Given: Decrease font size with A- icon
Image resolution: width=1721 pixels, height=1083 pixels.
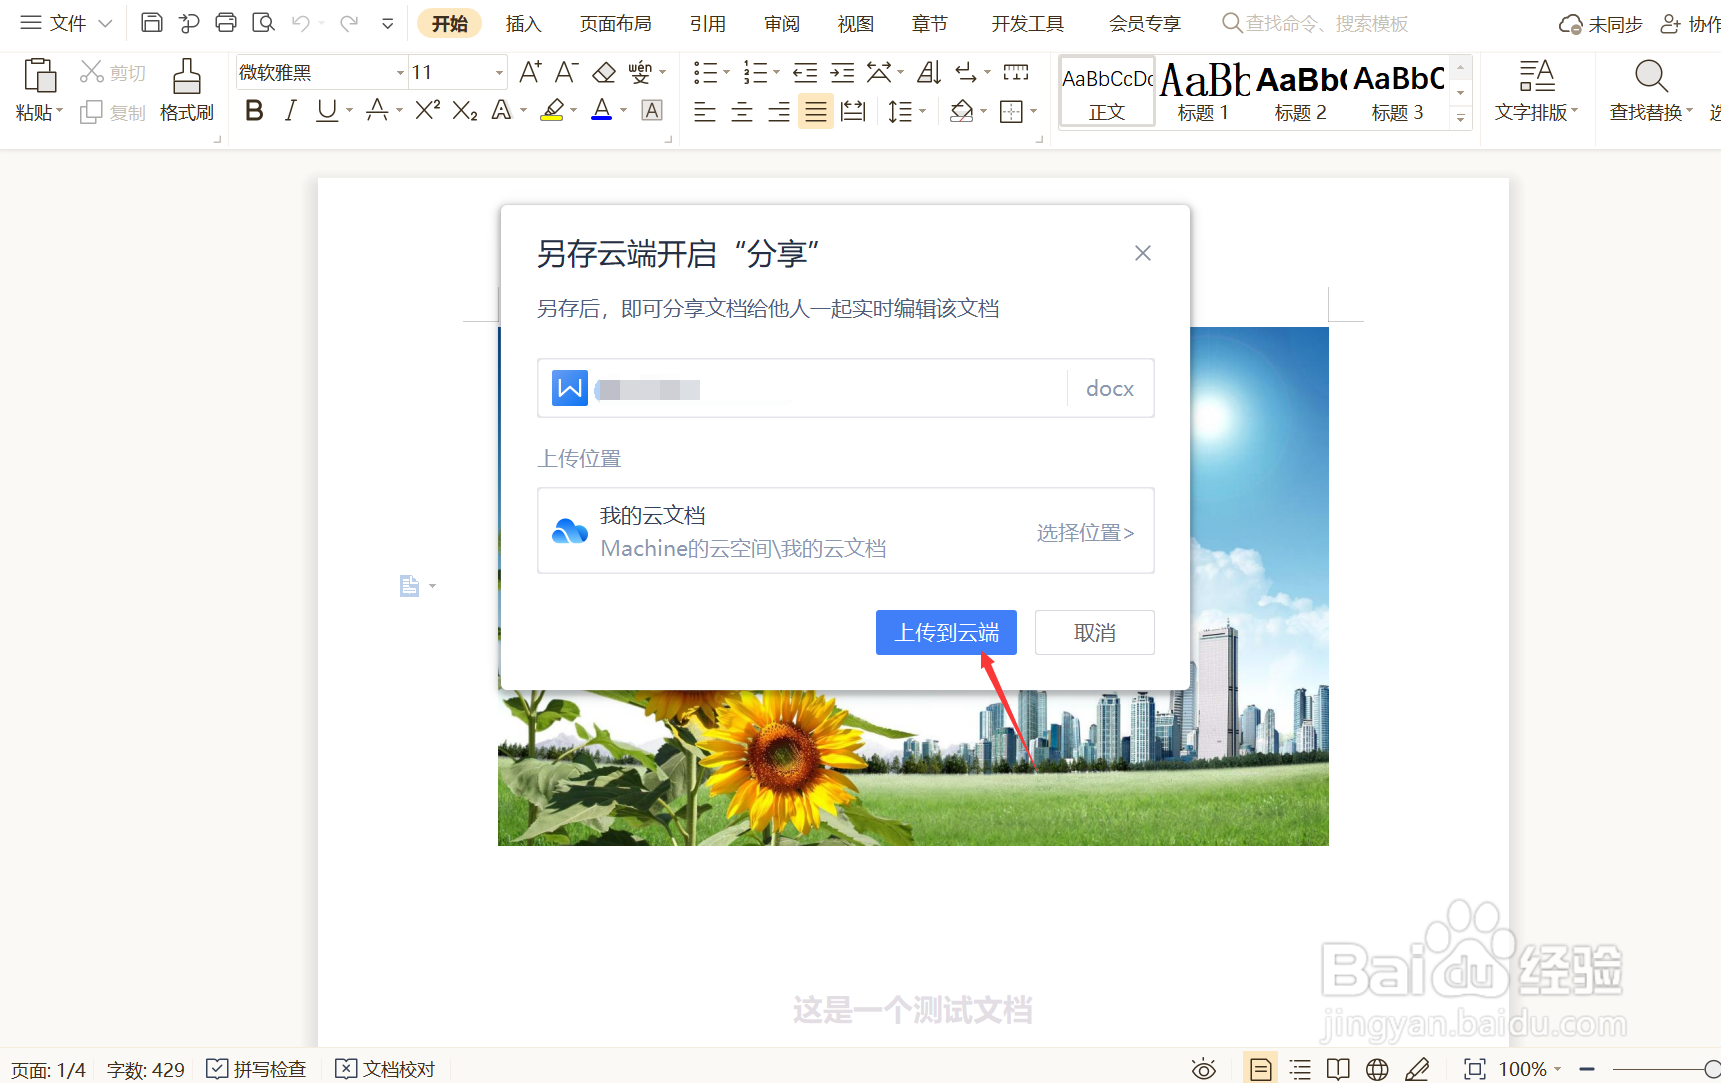Looking at the screenshot, I should (566, 72).
